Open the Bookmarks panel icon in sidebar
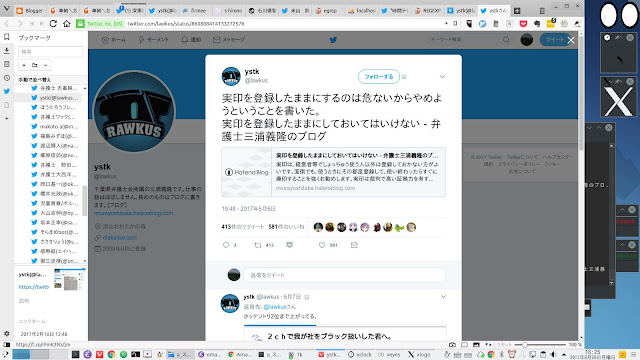The height and width of the screenshot is (360, 640). point(7,37)
